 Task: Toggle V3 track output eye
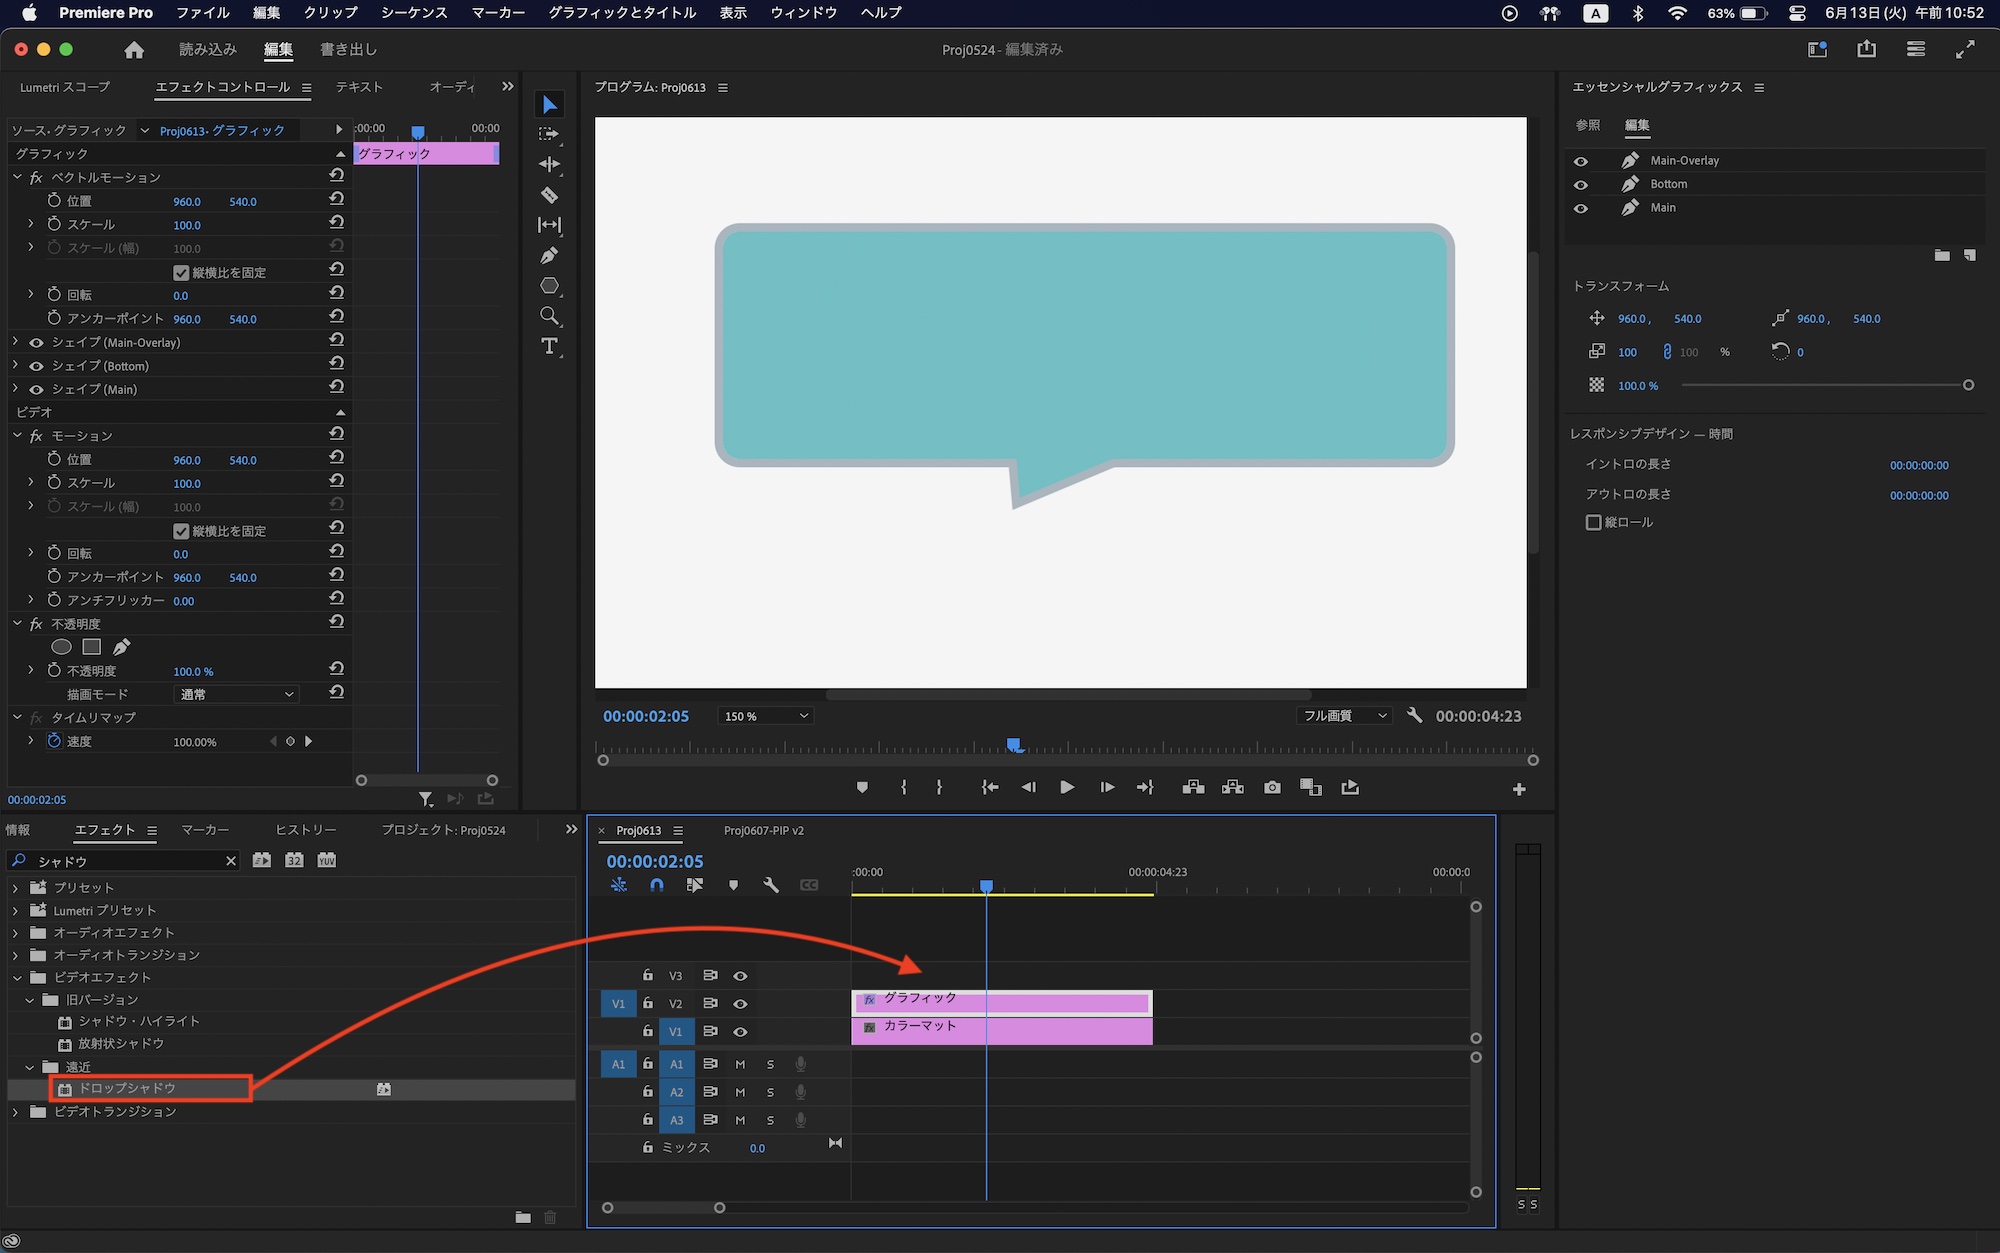tap(740, 976)
